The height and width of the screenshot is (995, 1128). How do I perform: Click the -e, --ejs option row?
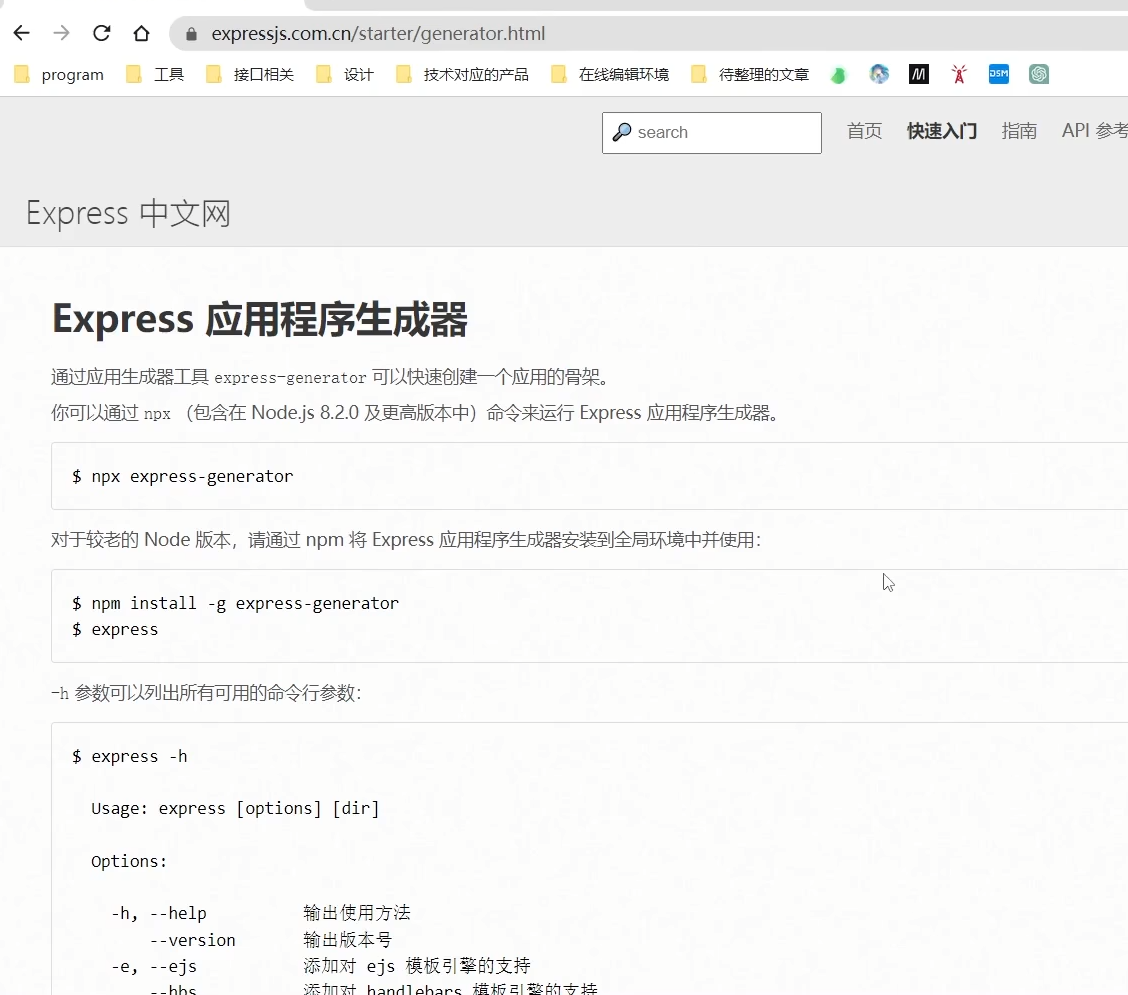click(x=321, y=966)
